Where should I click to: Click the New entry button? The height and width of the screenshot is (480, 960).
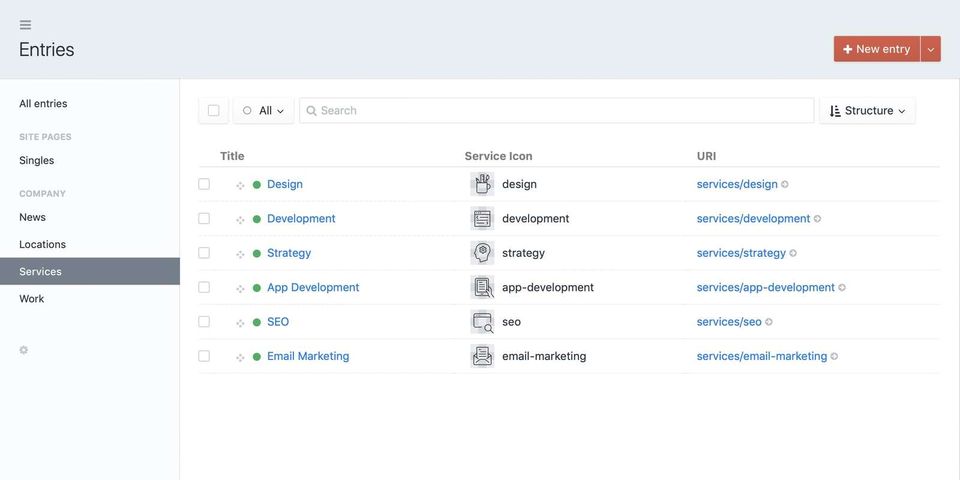[x=877, y=49]
